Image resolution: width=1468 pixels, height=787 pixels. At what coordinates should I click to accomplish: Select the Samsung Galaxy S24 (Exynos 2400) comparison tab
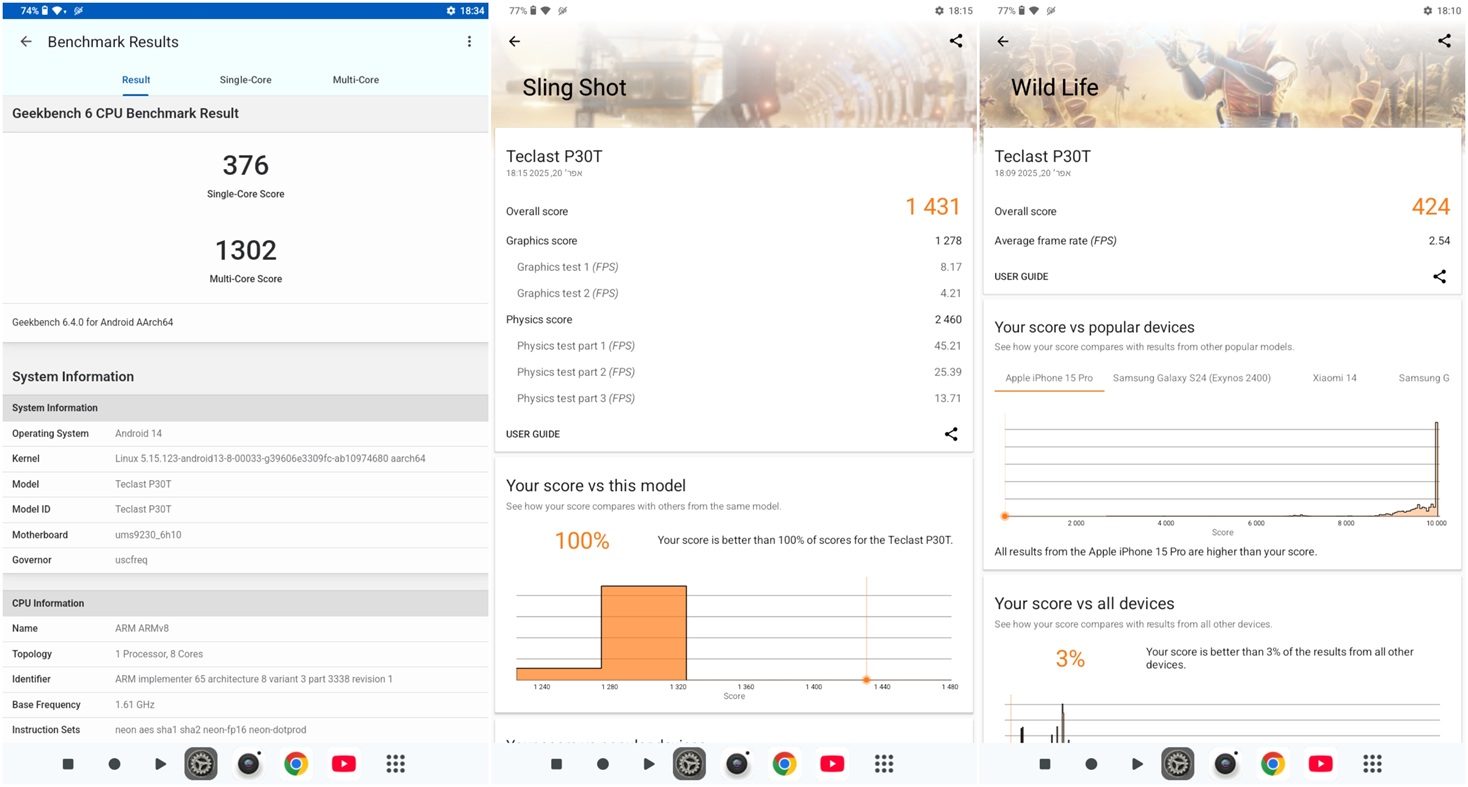[1191, 378]
